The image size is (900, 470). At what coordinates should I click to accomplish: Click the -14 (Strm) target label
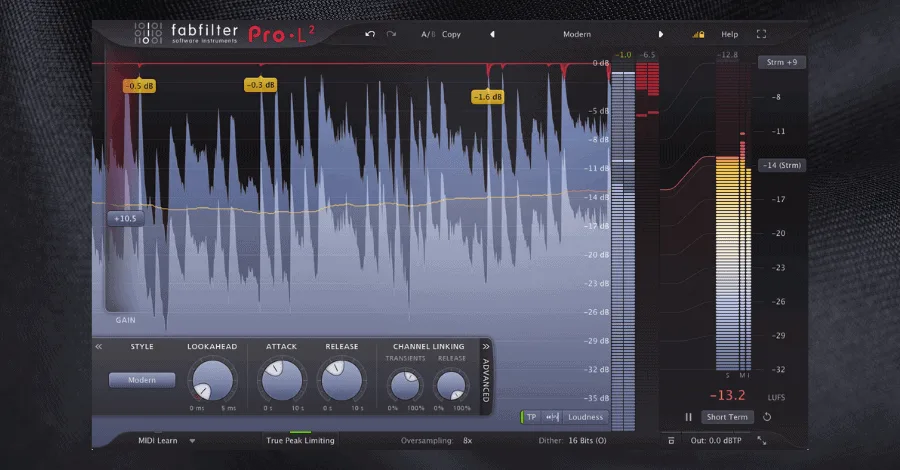[782, 165]
